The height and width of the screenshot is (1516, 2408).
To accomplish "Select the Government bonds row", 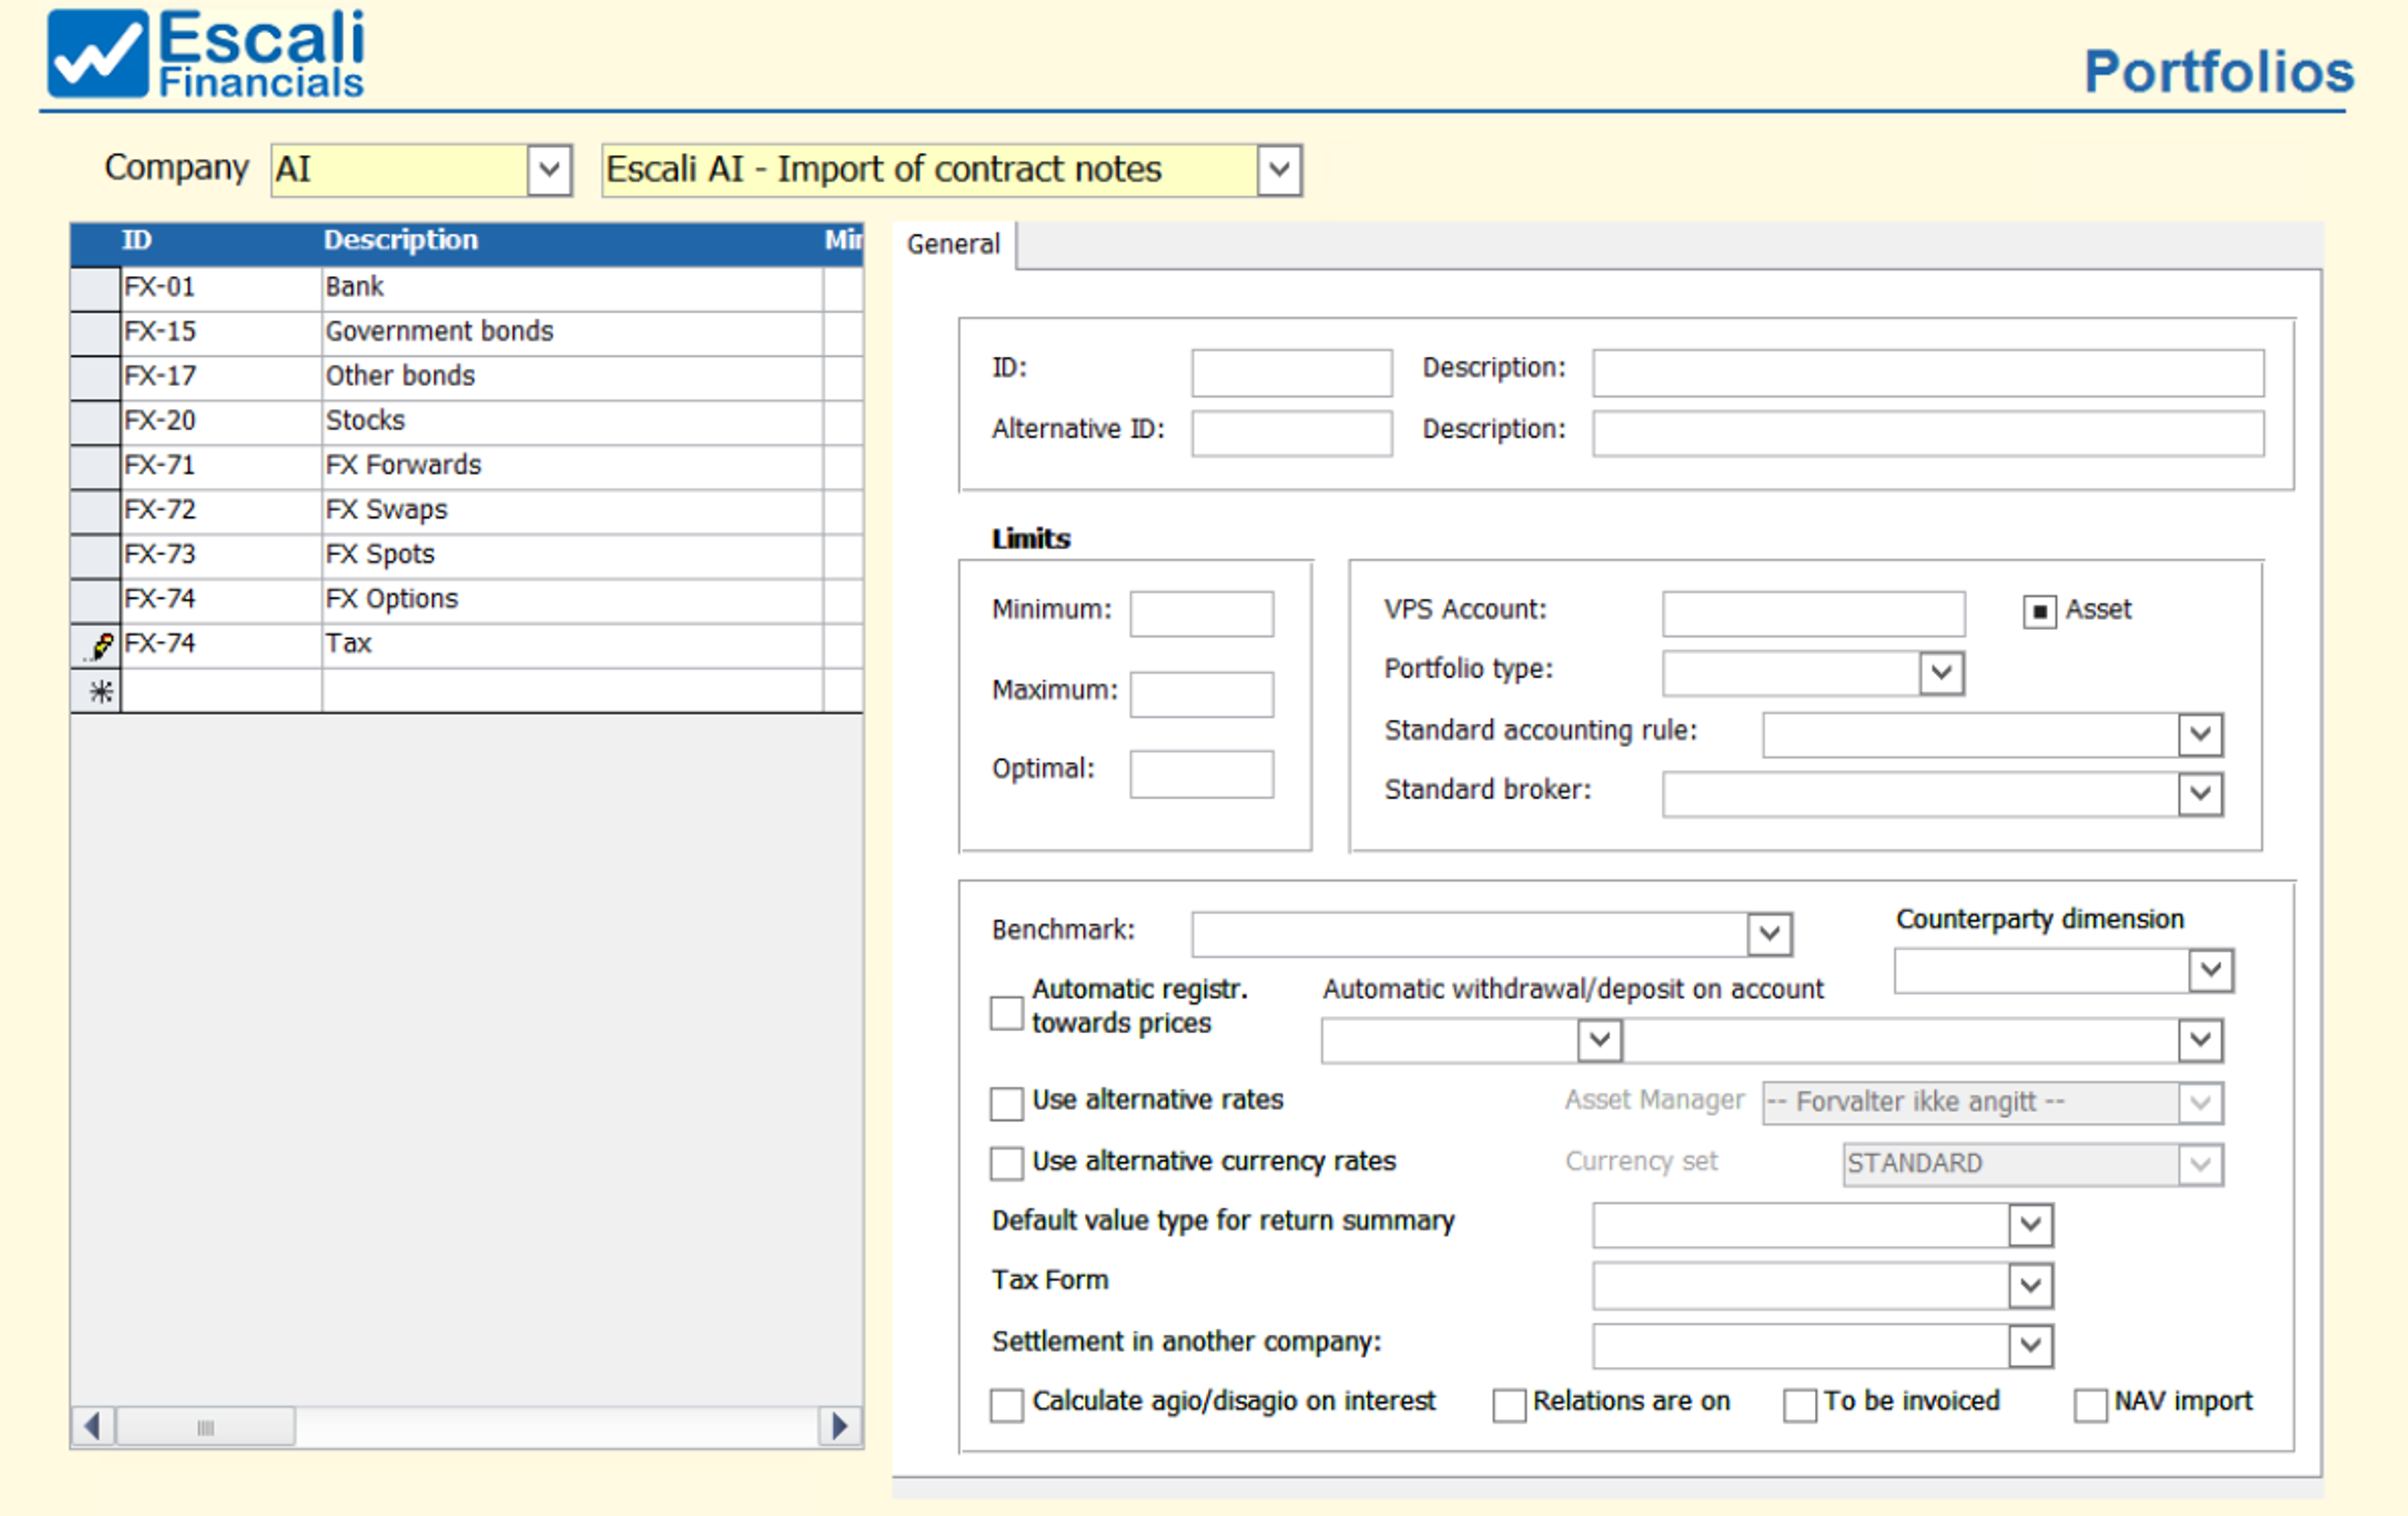I will [439, 332].
